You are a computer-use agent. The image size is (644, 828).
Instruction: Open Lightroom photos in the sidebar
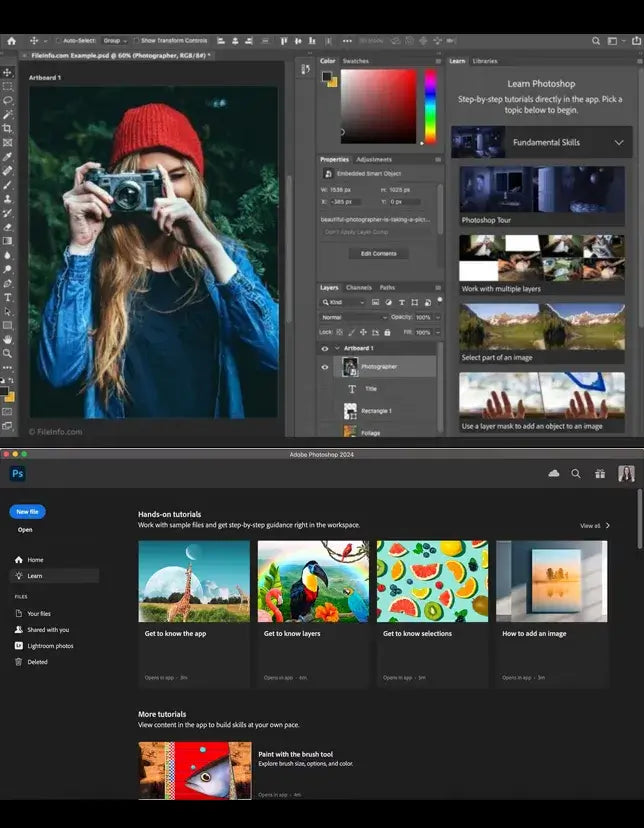click(44, 646)
